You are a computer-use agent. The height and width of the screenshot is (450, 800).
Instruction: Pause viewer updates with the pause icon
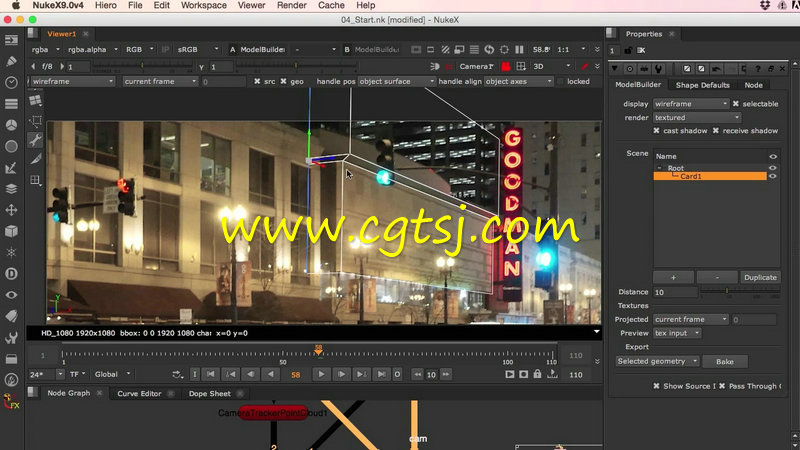[x=519, y=49]
